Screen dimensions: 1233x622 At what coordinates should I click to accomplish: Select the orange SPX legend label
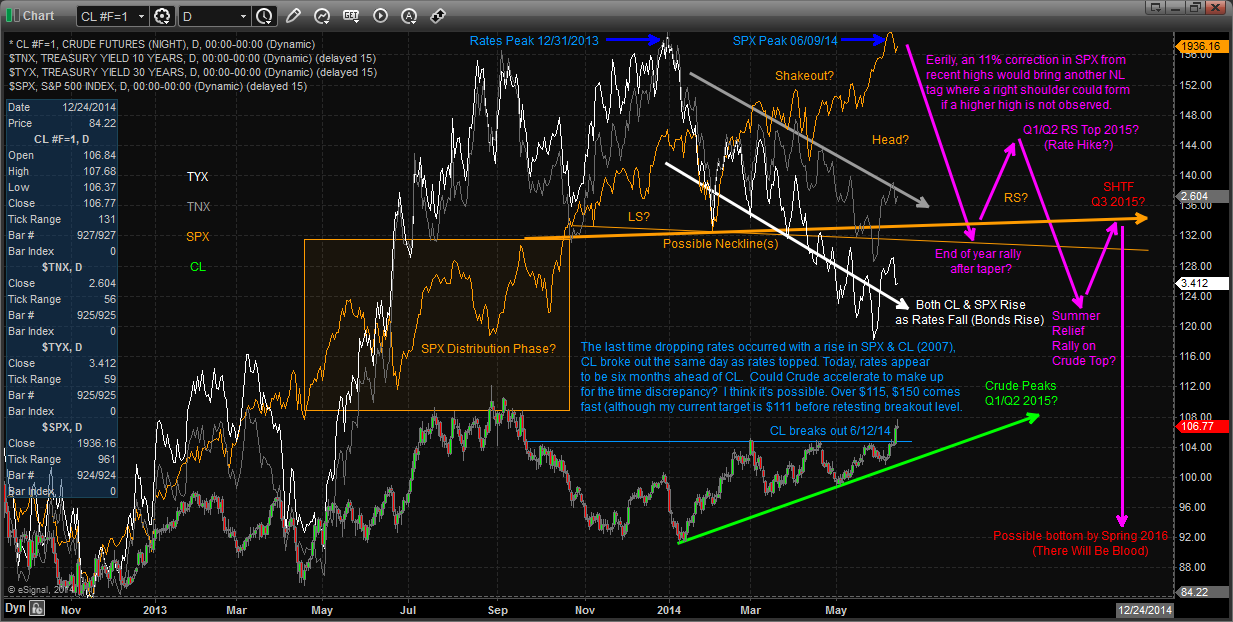[198, 237]
